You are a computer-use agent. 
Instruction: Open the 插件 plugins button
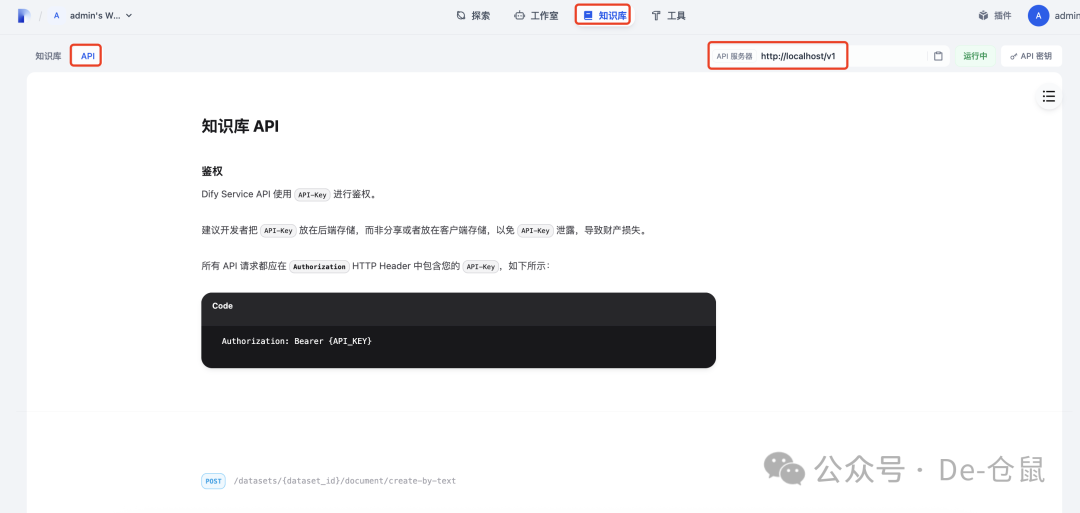[x=995, y=16]
